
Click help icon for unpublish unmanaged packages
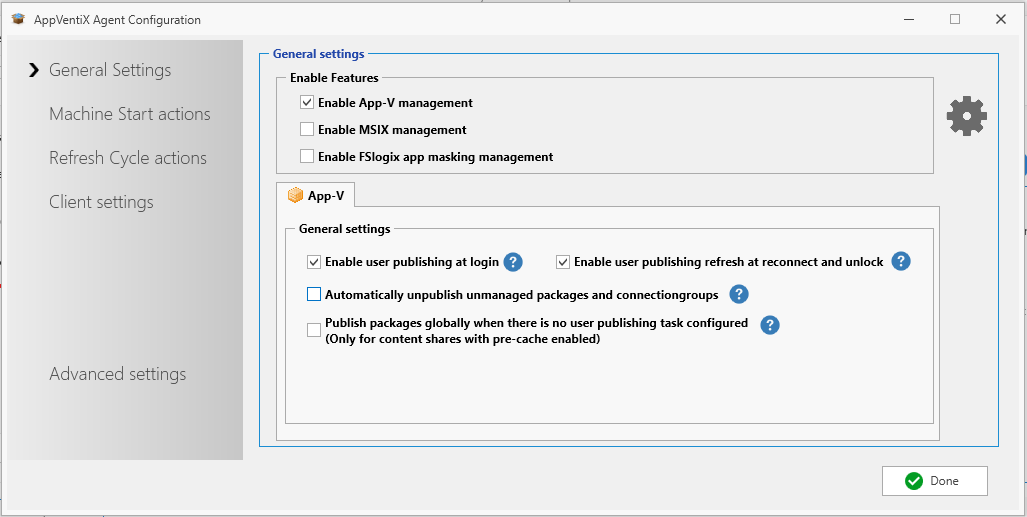pos(738,294)
